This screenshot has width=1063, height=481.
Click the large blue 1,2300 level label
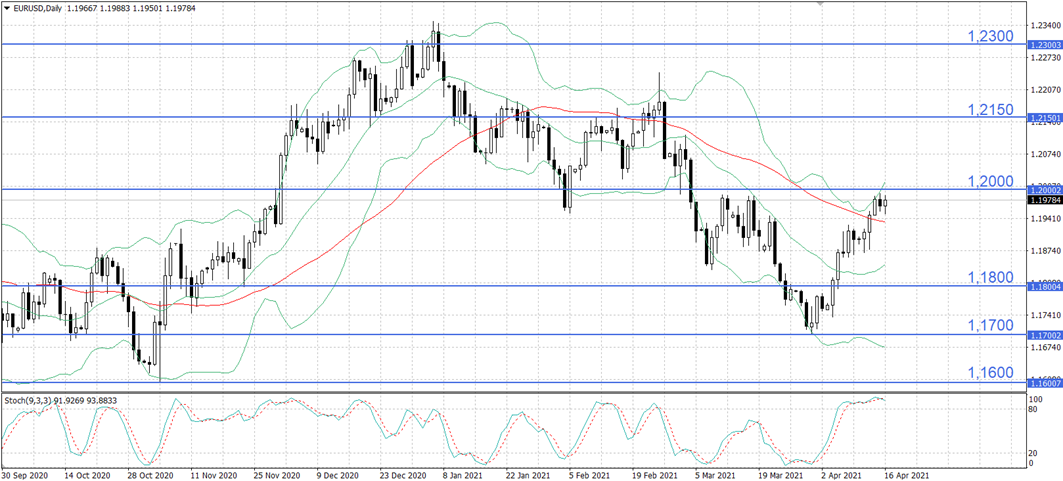click(x=989, y=36)
